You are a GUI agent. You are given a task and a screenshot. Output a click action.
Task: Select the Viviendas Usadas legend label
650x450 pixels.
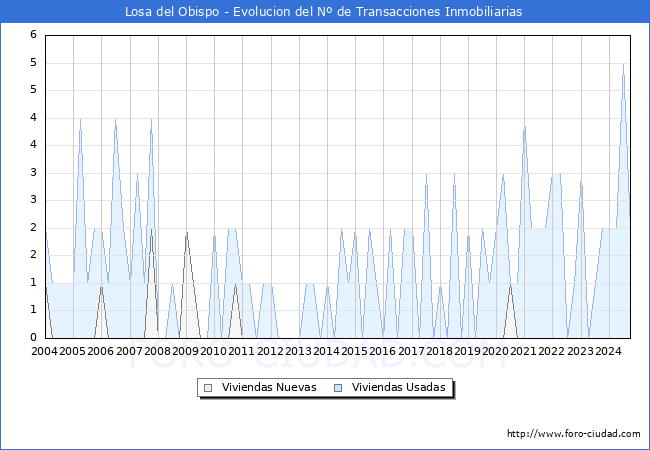(x=398, y=387)
